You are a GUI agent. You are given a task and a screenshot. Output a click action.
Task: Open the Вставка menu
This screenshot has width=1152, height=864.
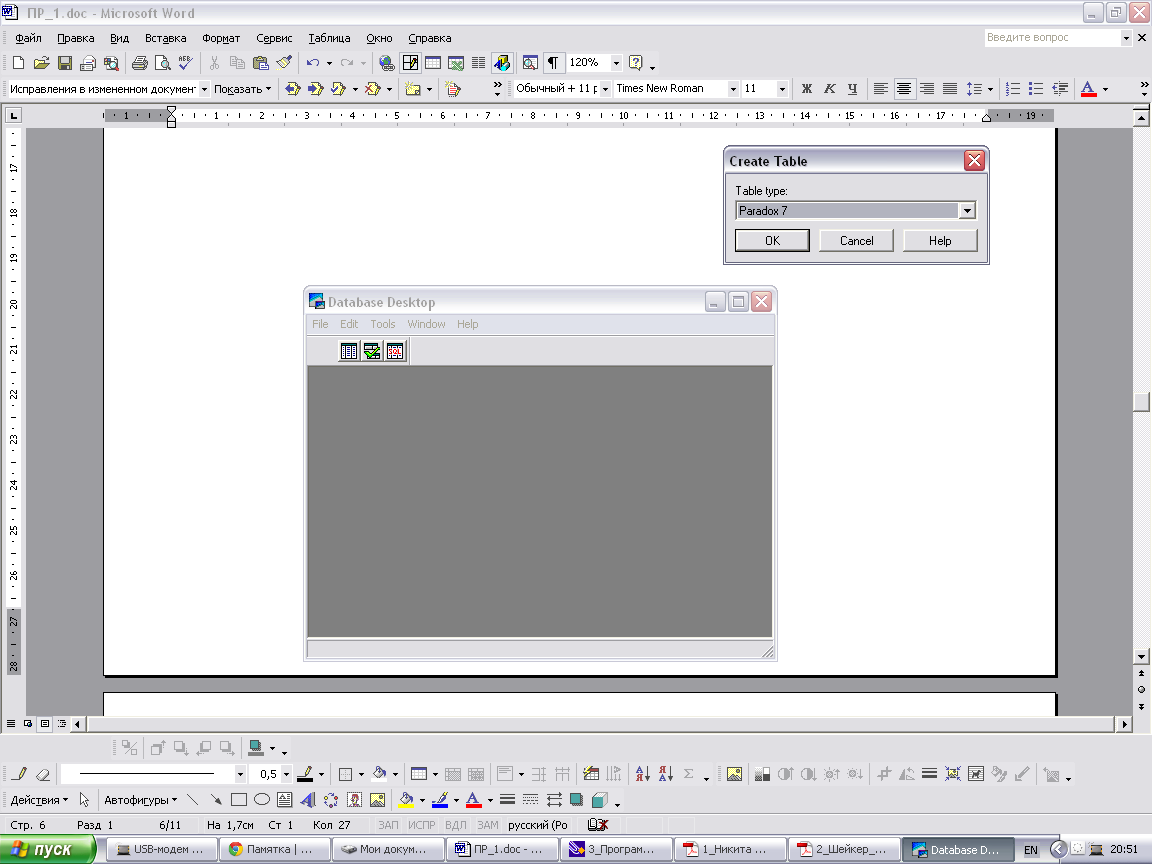point(165,38)
